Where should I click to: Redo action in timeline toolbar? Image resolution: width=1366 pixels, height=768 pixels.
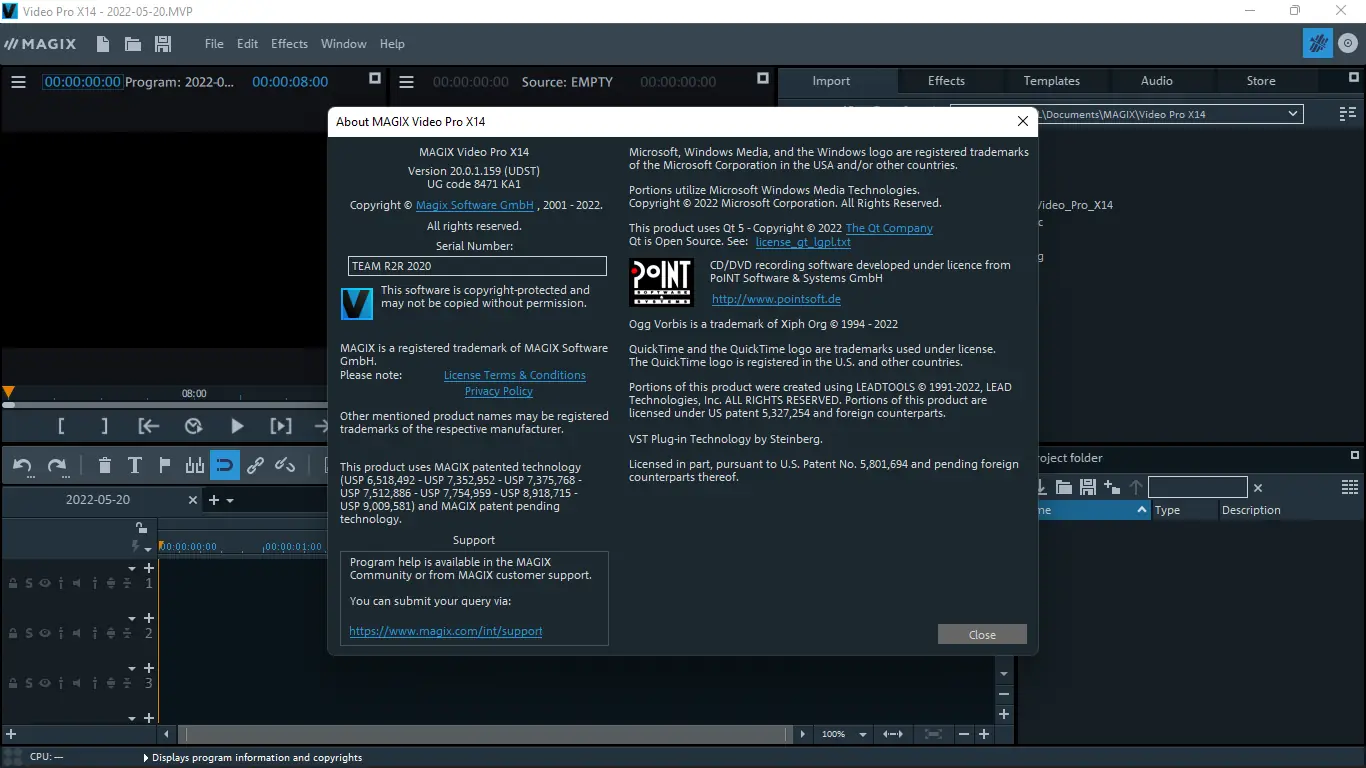(x=57, y=465)
